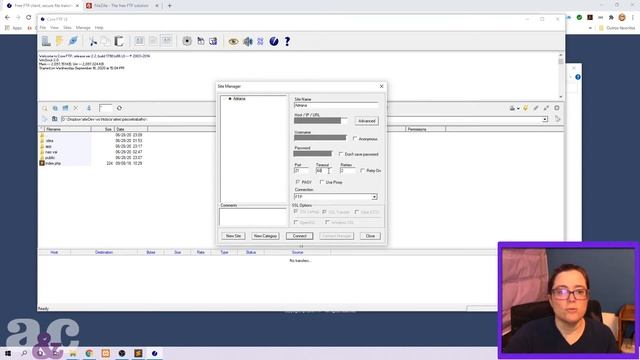Toggle the SSL Transfer checkbox
Image resolution: width=640 pixels, height=360 pixels.
(324, 212)
